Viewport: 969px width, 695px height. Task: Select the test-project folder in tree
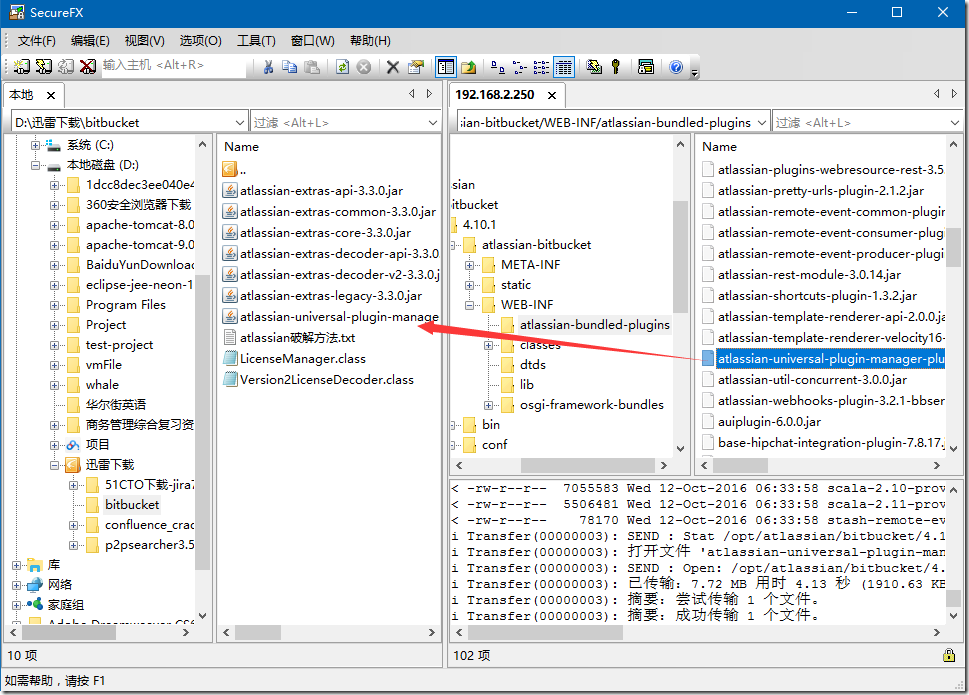119,345
